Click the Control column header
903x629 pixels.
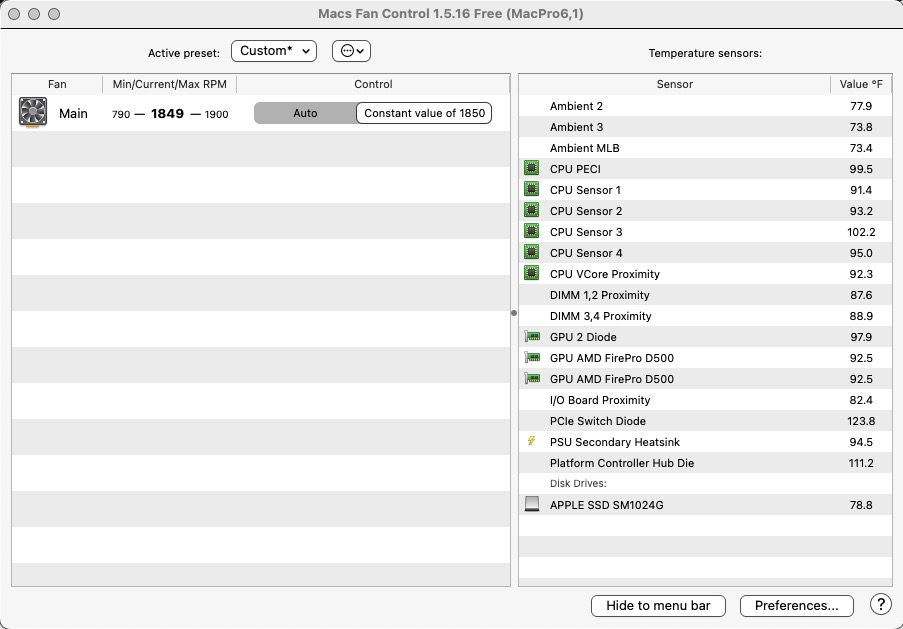pyautogui.click(x=373, y=84)
